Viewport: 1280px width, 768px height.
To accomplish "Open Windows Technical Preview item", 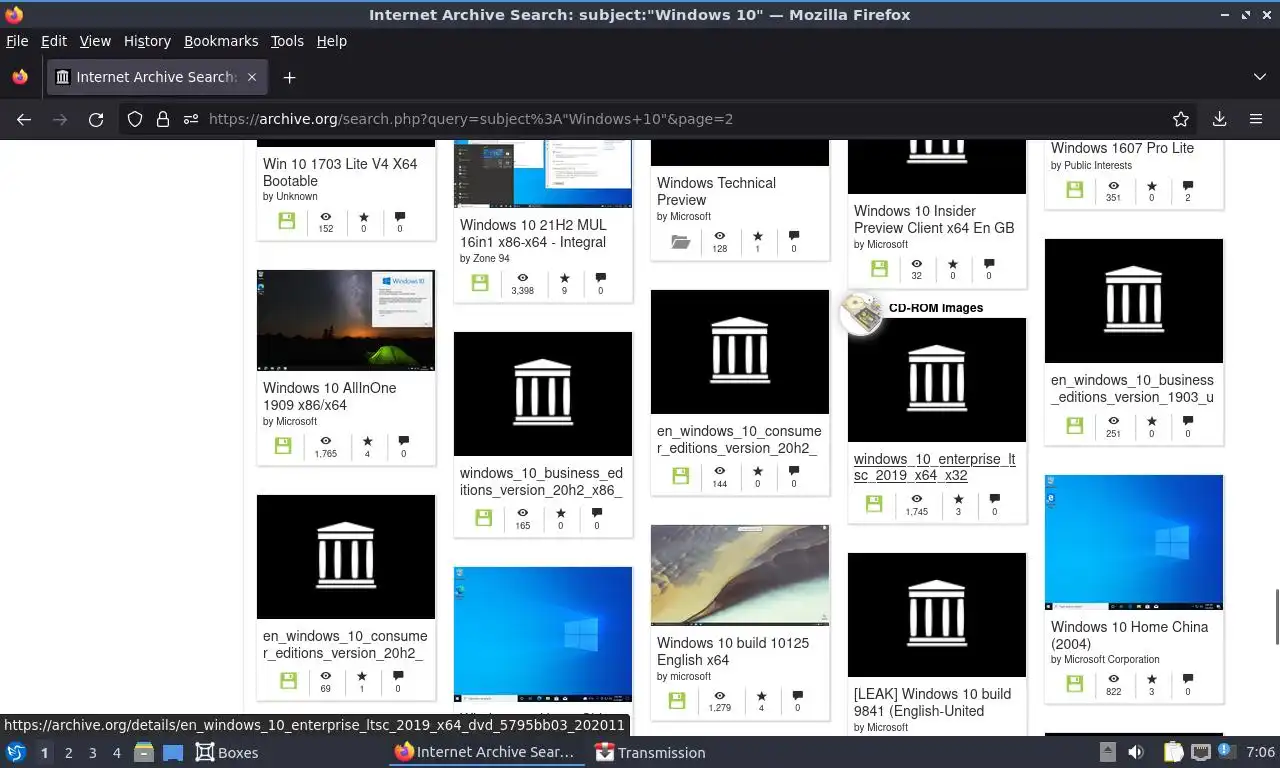I will point(716,191).
